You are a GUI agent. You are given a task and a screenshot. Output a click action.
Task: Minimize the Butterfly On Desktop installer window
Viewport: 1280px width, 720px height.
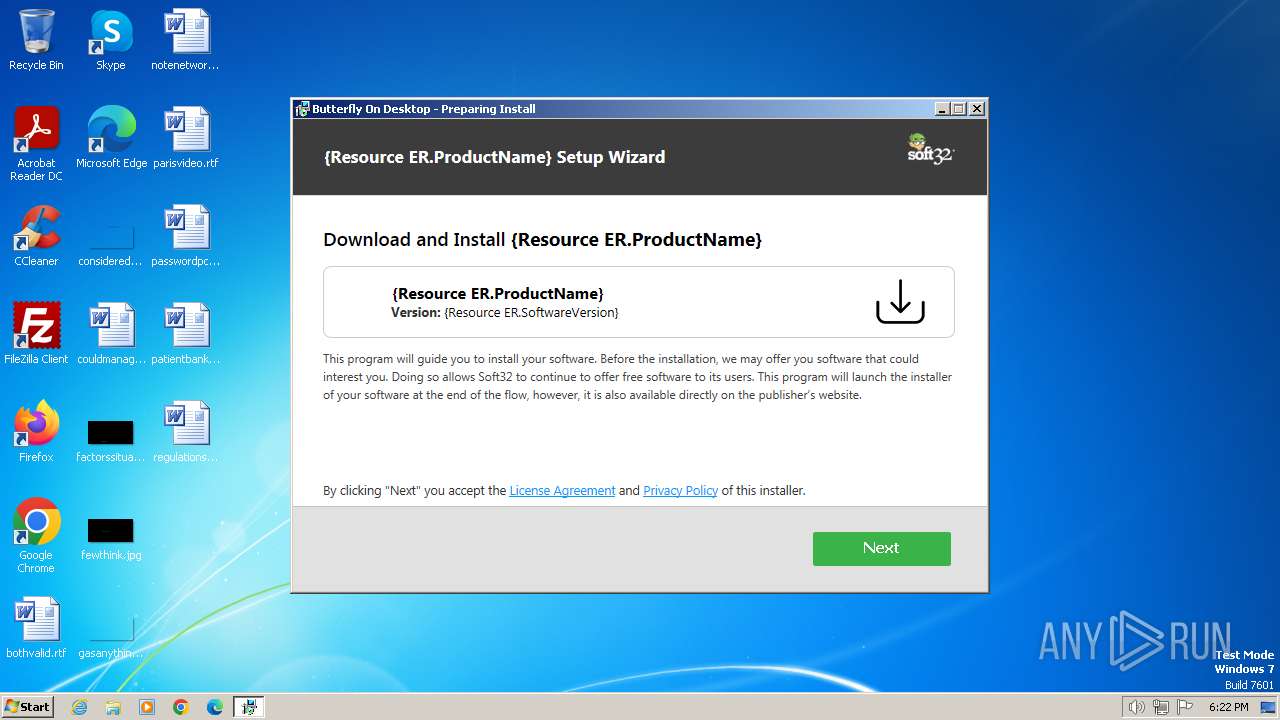(942, 109)
